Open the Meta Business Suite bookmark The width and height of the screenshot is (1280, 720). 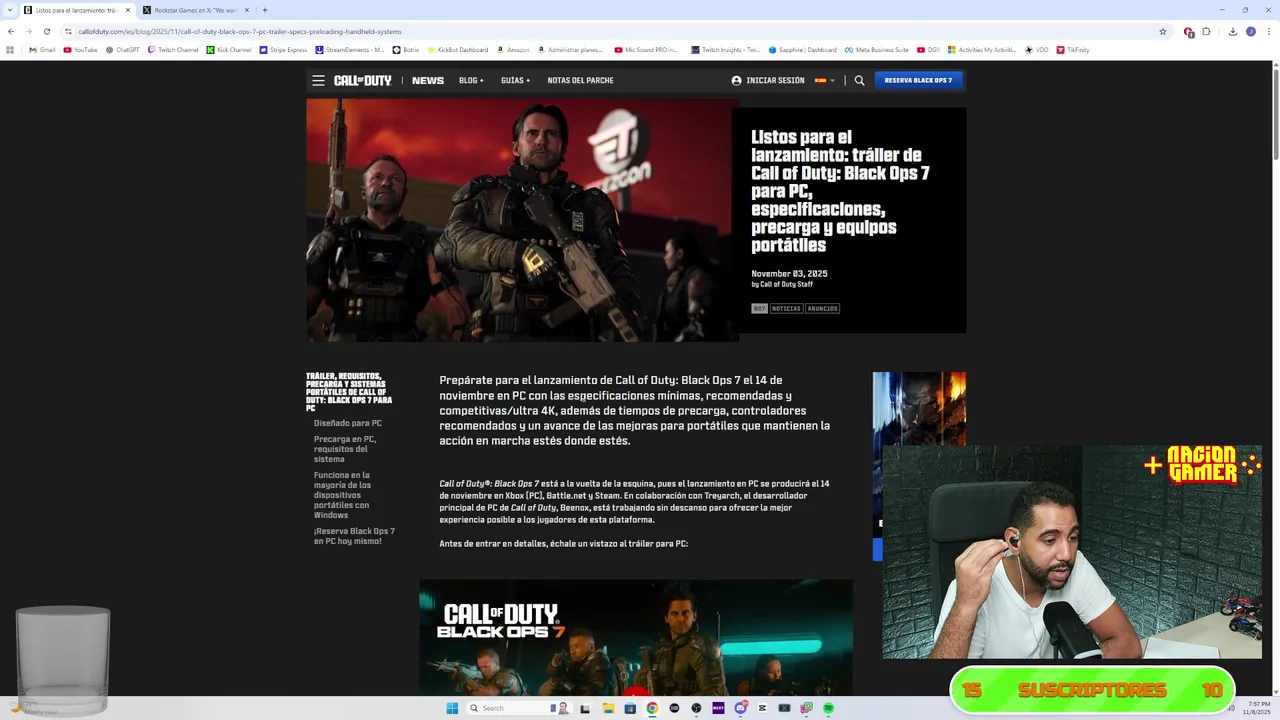(876, 49)
